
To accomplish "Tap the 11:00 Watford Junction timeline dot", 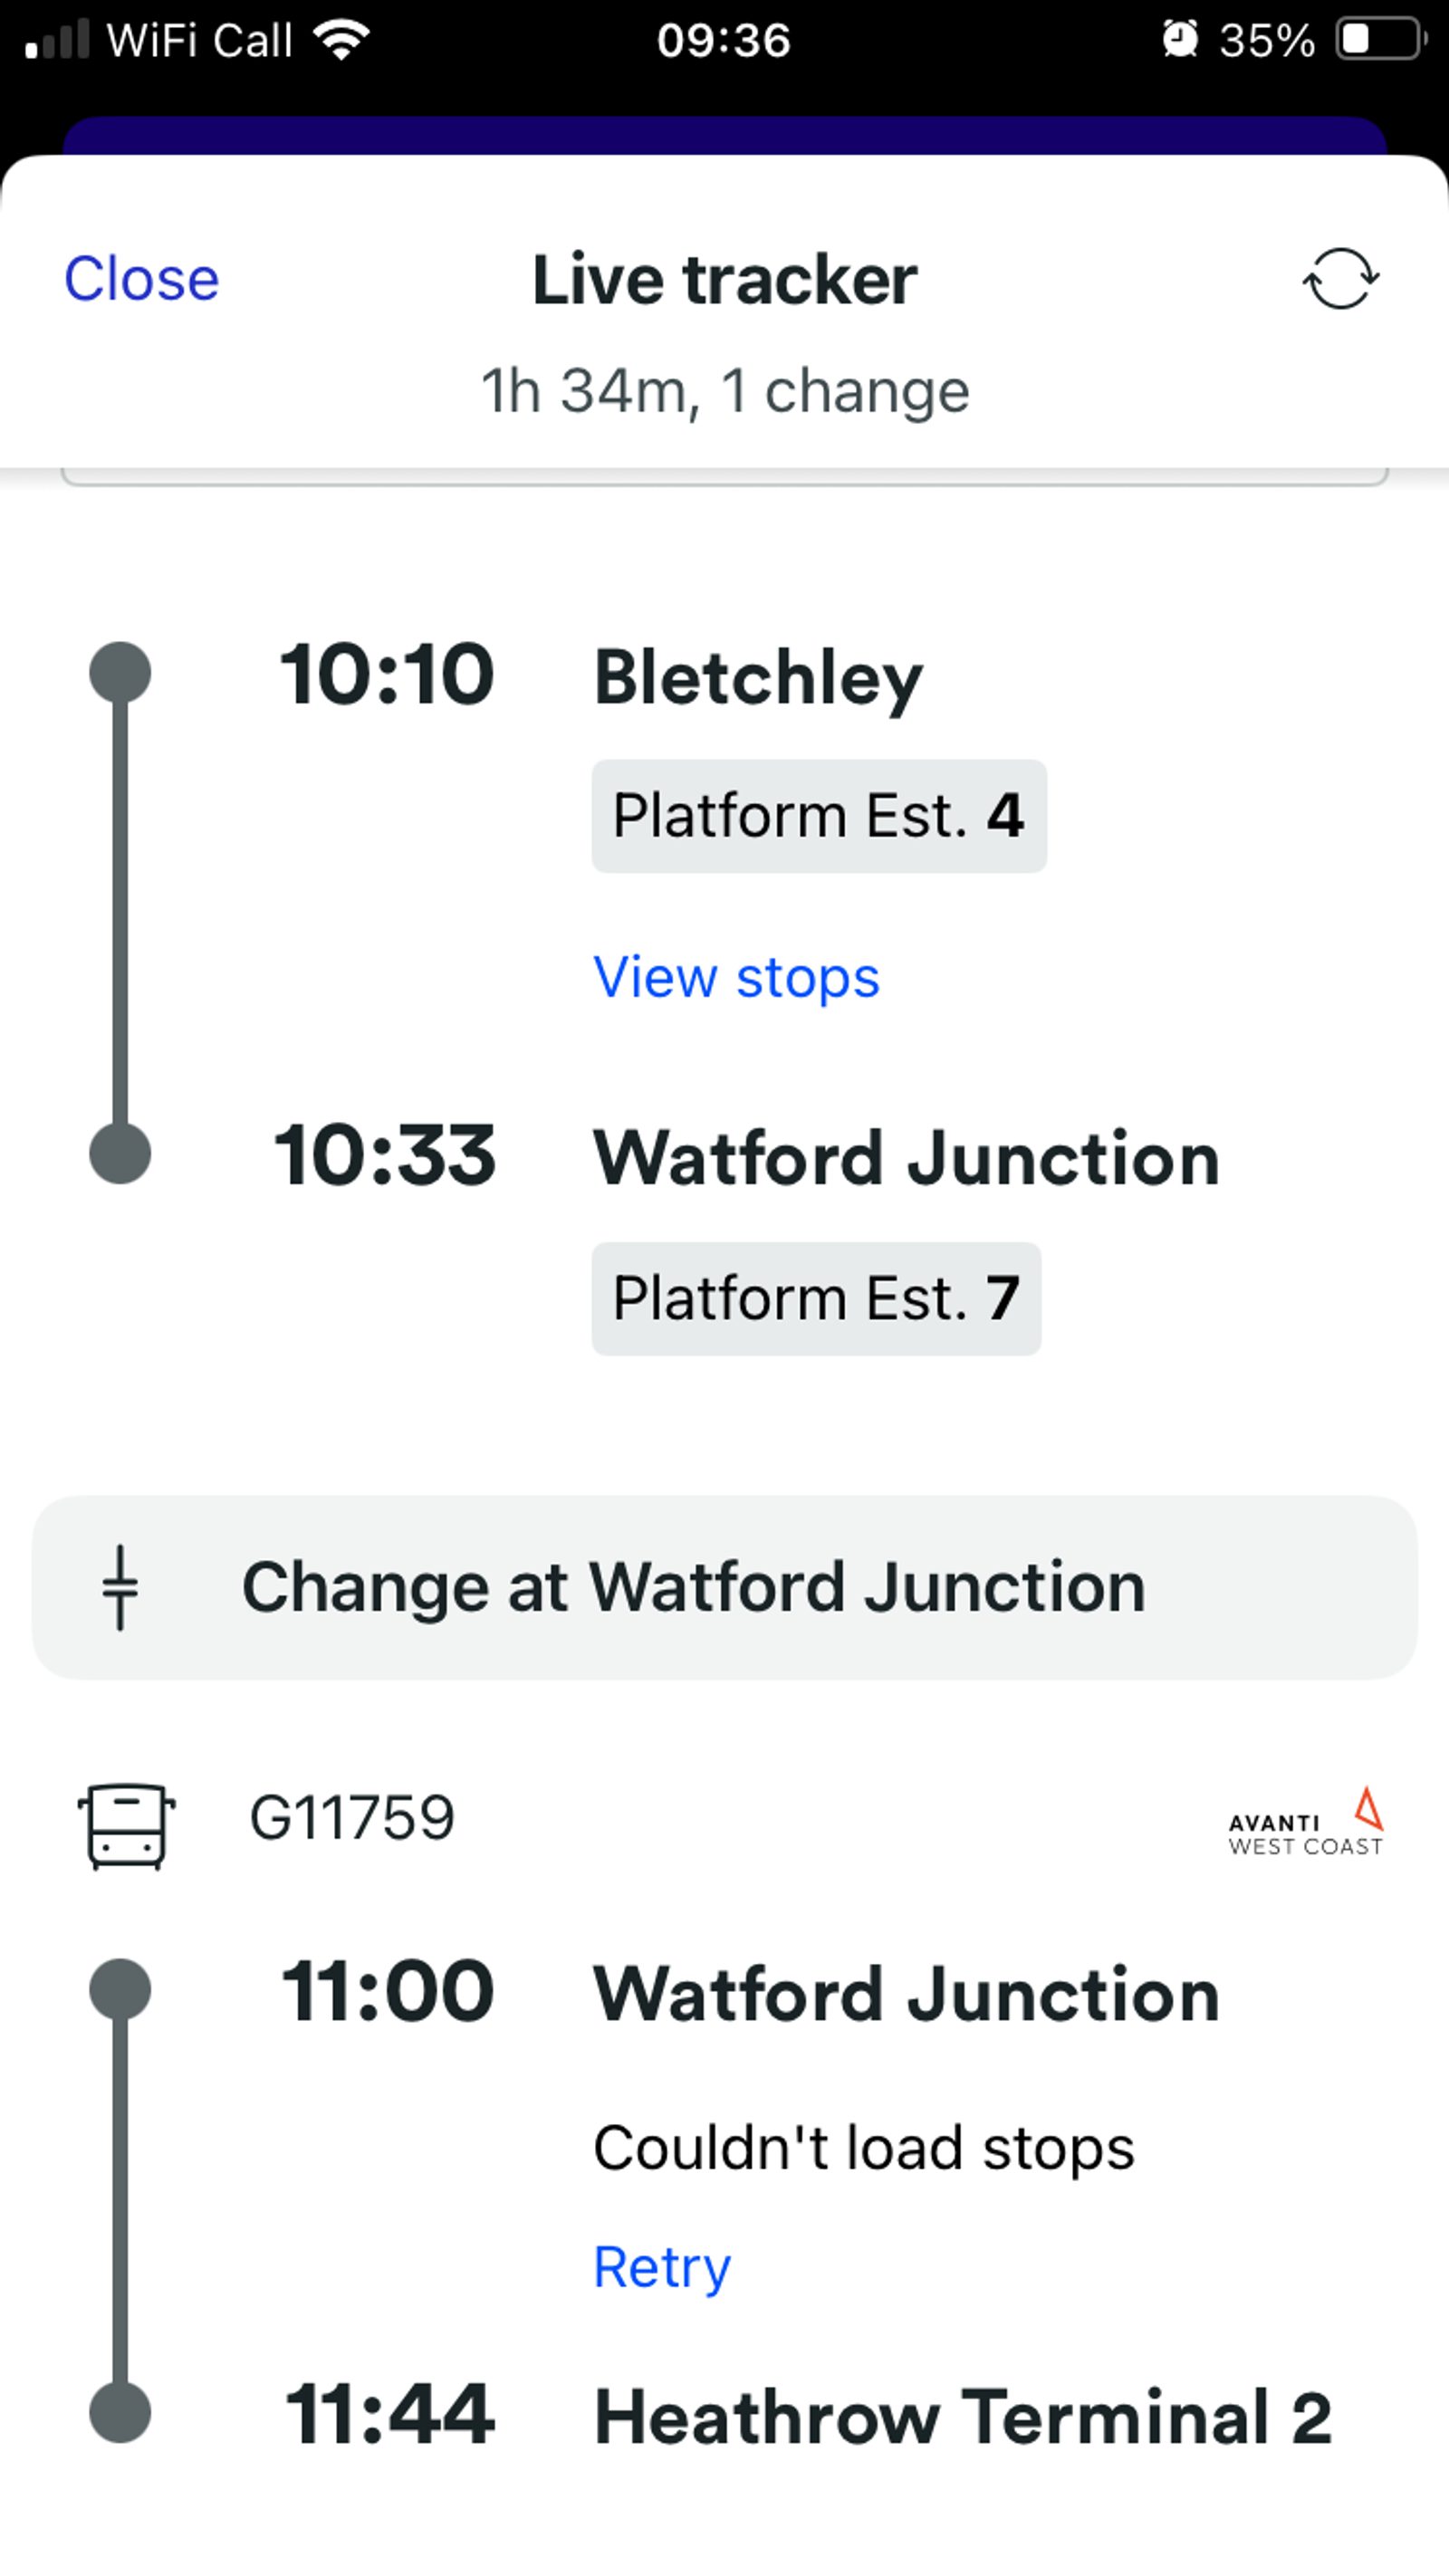I will pyautogui.click(x=120, y=1990).
